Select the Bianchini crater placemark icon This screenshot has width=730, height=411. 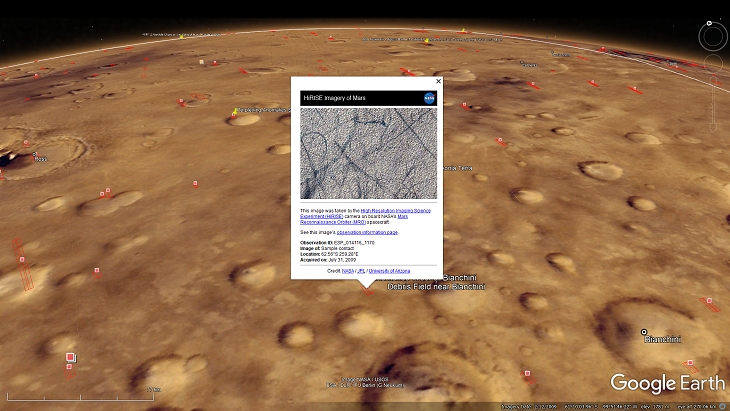[644, 332]
